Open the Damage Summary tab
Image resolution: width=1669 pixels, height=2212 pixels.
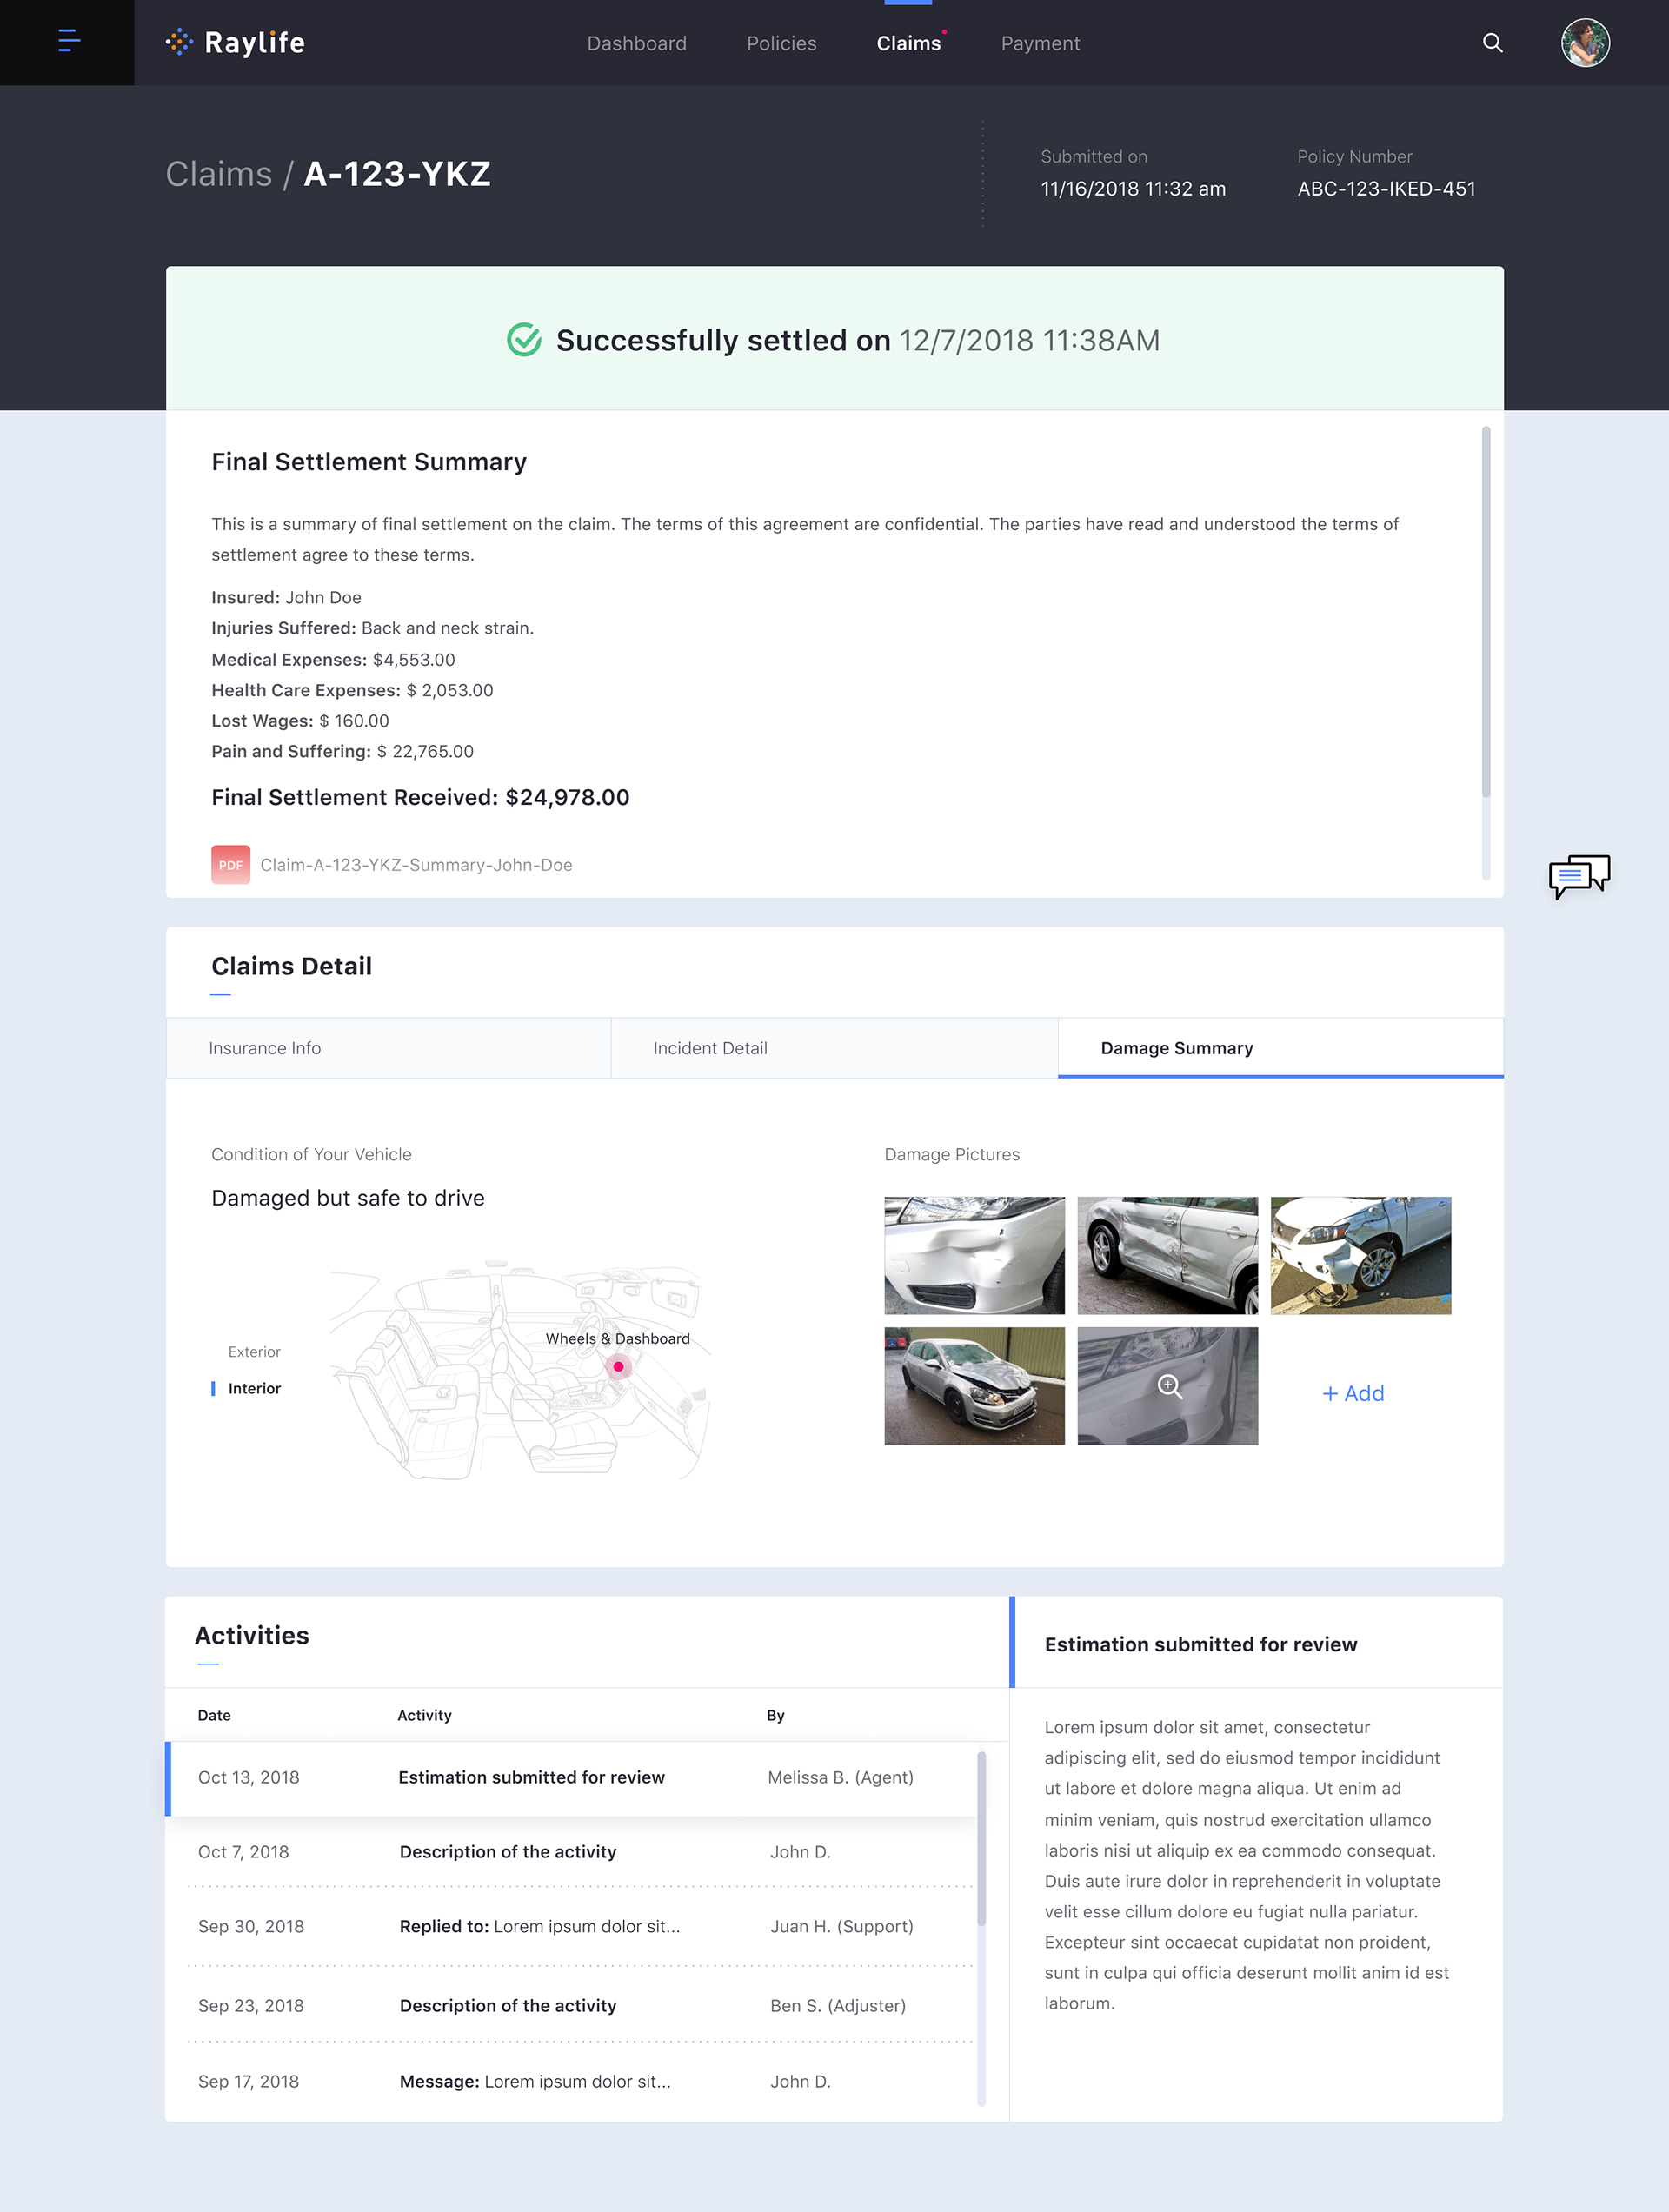[1176, 1048]
